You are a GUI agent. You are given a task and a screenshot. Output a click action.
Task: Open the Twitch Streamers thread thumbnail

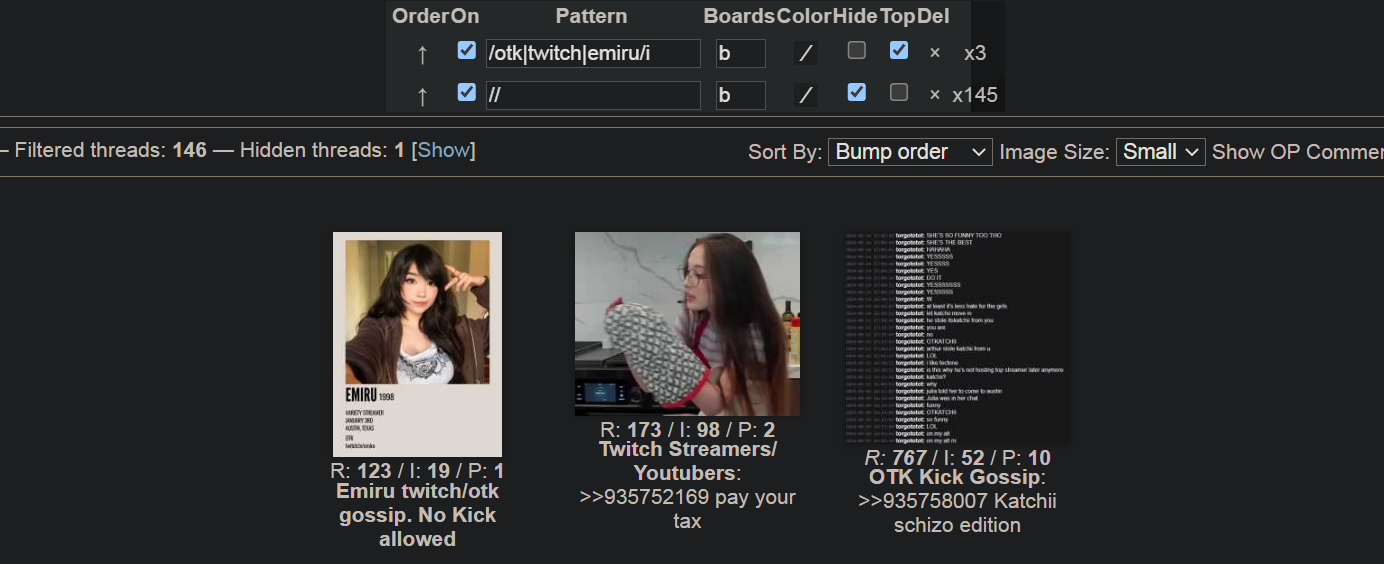pos(687,324)
